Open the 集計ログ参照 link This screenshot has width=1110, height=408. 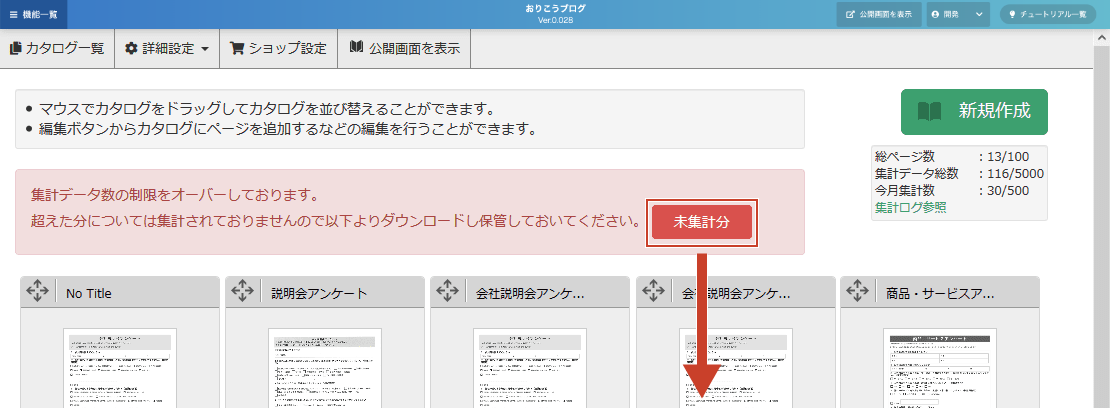[910, 207]
